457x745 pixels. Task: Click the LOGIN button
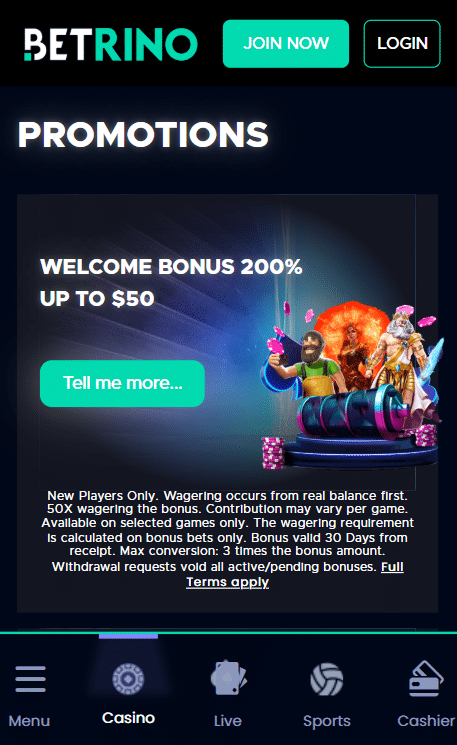coord(402,44)
